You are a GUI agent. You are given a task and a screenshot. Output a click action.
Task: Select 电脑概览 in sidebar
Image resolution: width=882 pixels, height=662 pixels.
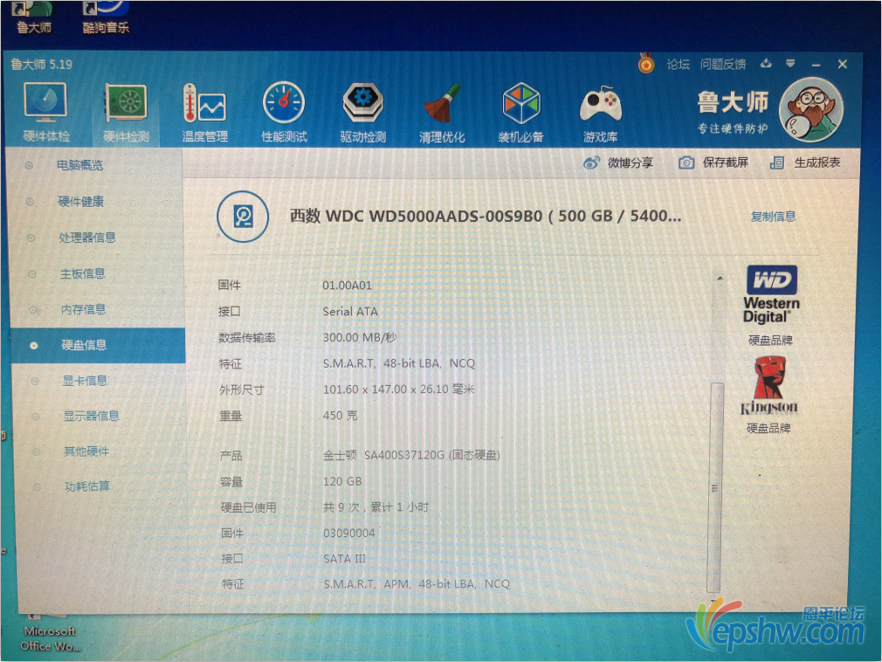pyautogui.click(x=79, y=165)
